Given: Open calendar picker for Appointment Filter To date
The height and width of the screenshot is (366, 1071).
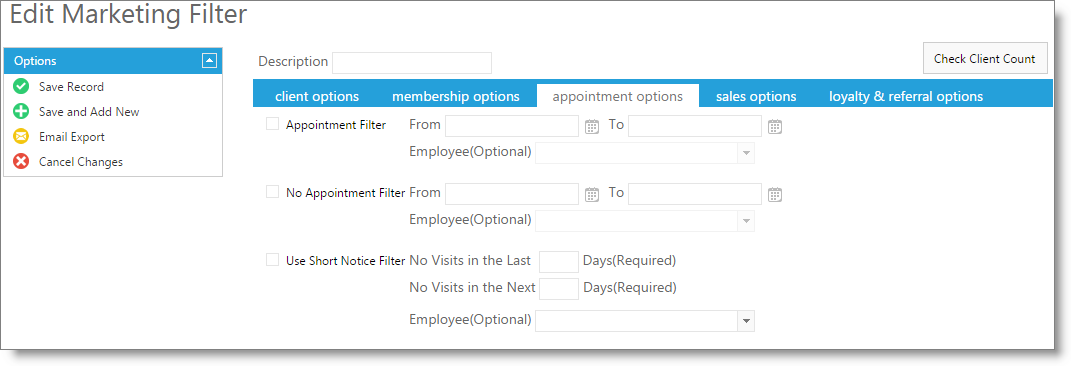Looking at the screenshot, I should click(775, 126).
